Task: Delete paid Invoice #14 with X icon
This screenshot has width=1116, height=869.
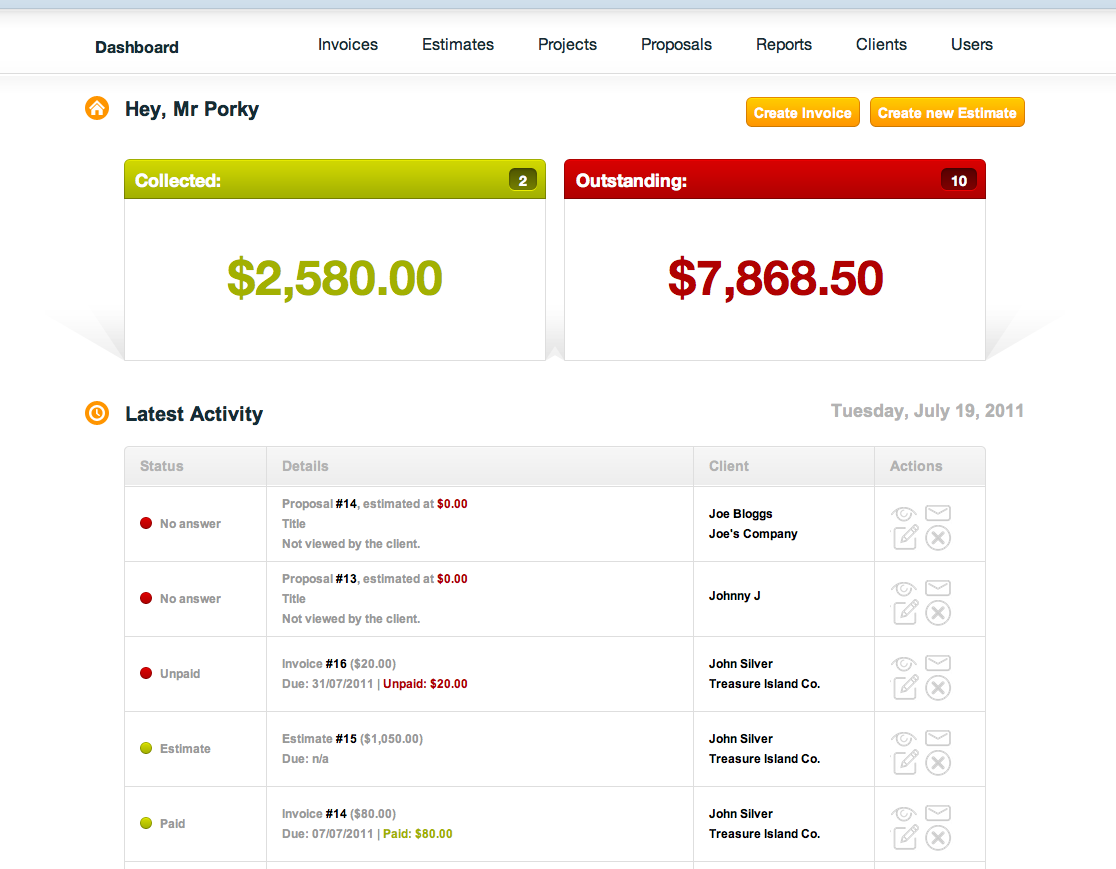Action: [x=937, y=838]
